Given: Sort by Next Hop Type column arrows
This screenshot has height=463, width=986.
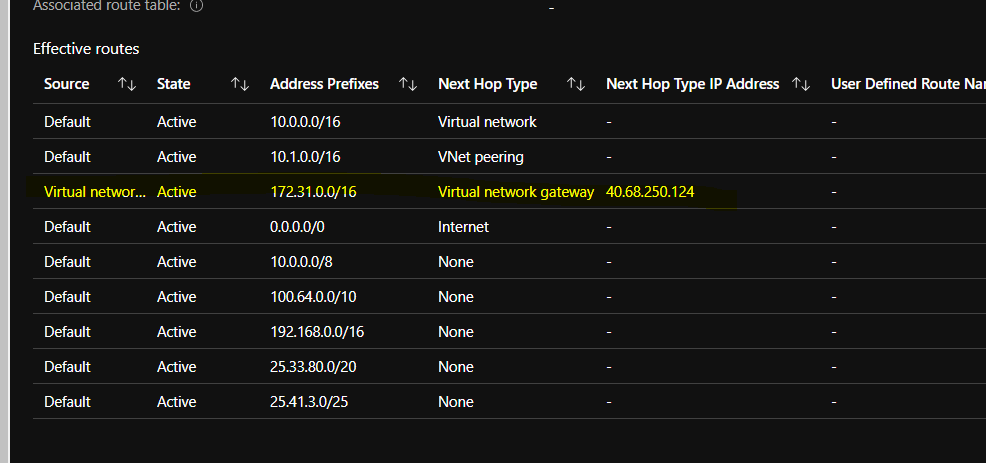Looking at the screenshot, I should tap(576, 84).
